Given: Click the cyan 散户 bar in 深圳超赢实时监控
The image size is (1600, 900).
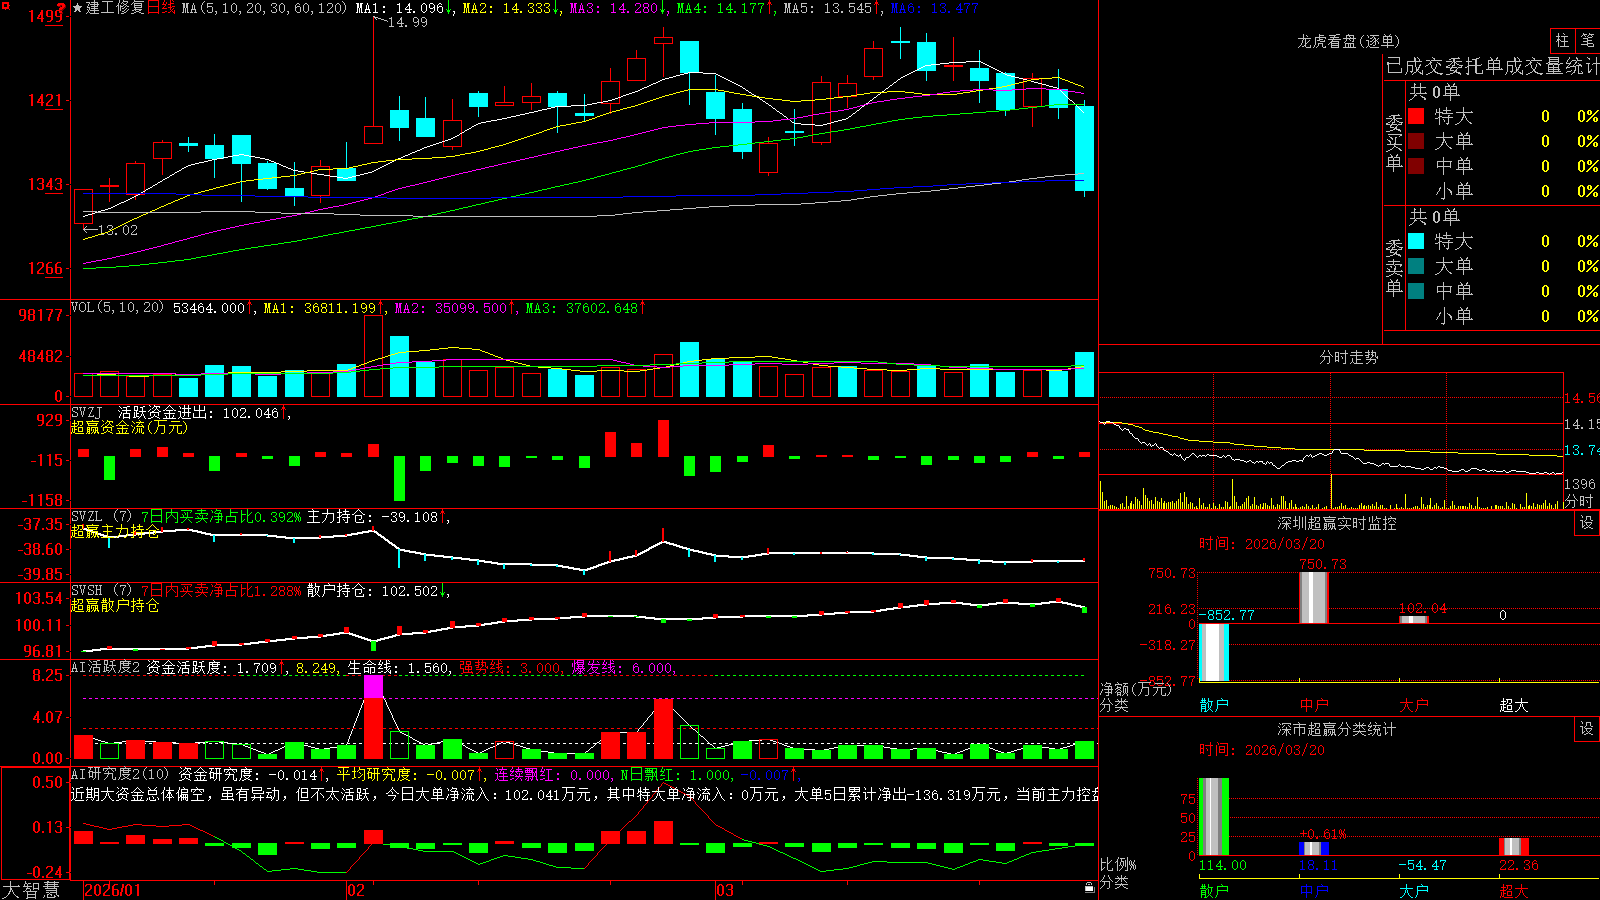Looking at the screenshot, I should tap(1214, 652).
